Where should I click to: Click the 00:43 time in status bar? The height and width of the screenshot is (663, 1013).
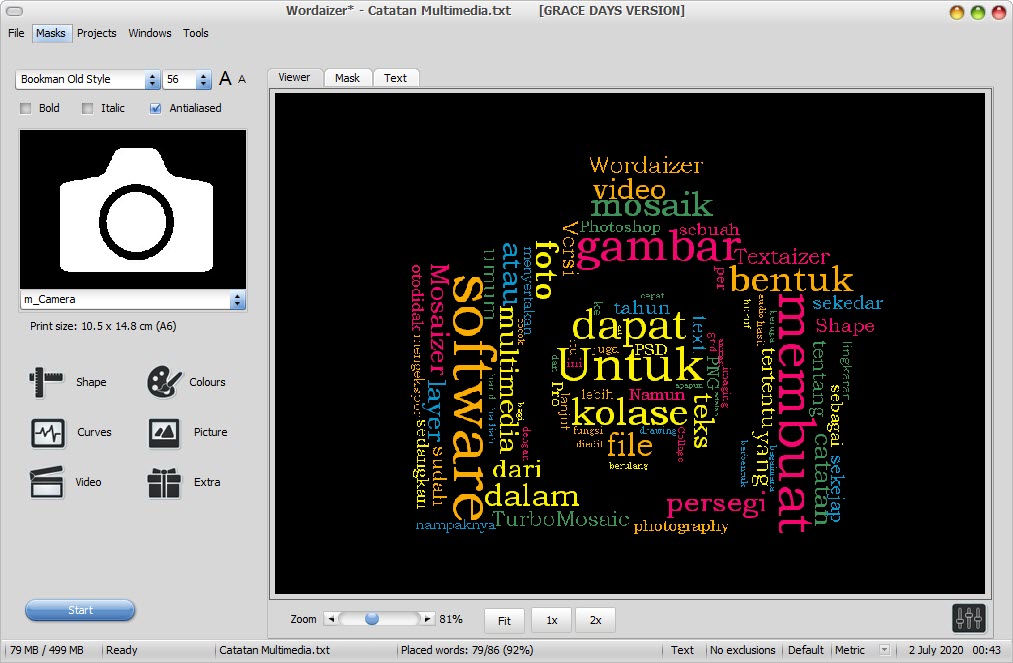tap(987, 650)
